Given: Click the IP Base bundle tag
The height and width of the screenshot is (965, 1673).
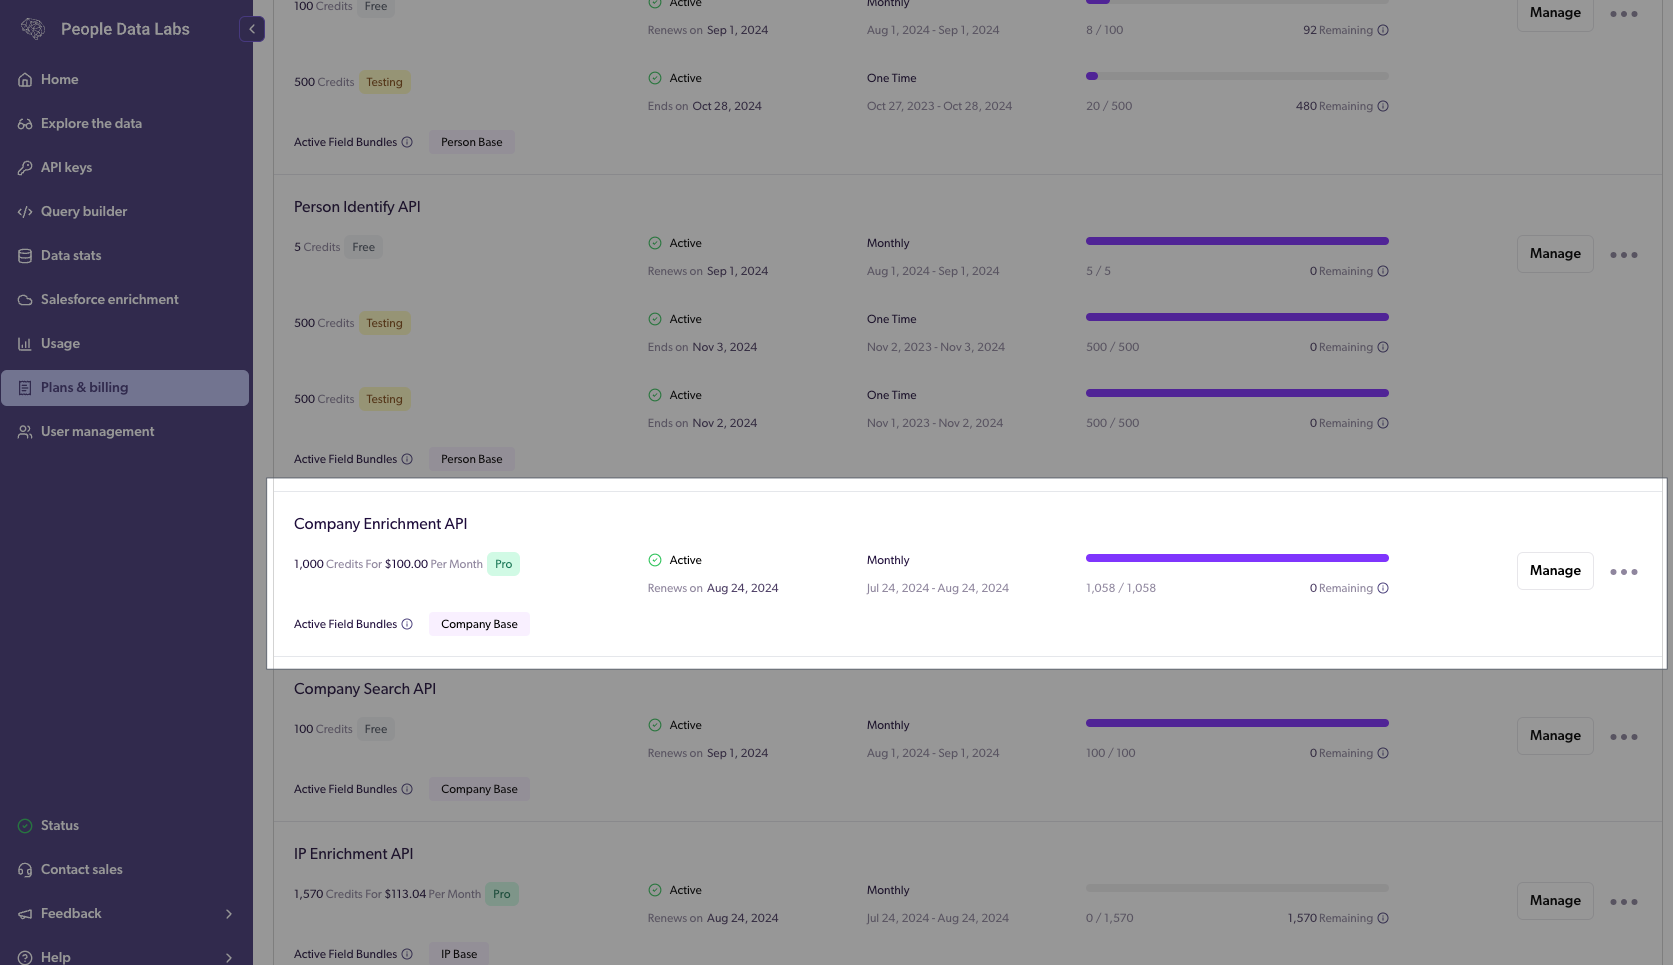Looking at the screenshot, I should 459,954.
